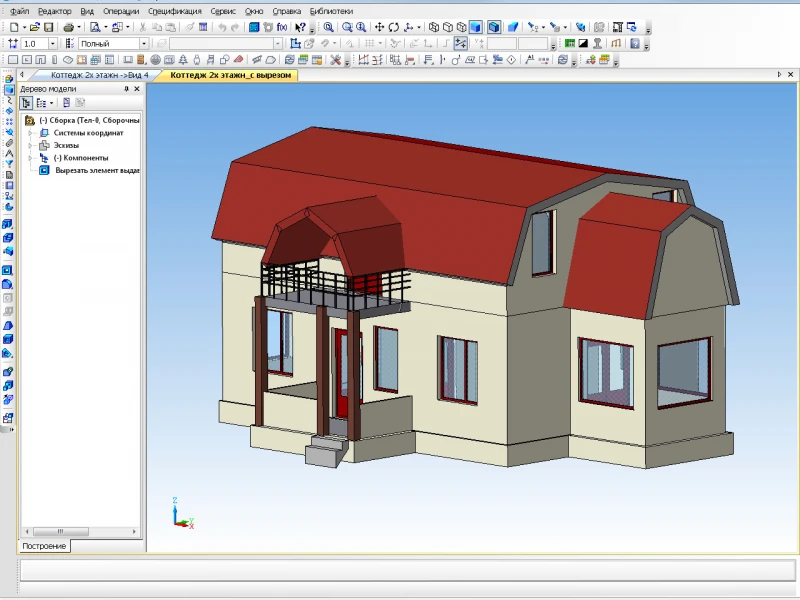Activate the Rotate view tool
Image resolution: width=800 pixels, height=600 pixels.
(x=393, y=27)
